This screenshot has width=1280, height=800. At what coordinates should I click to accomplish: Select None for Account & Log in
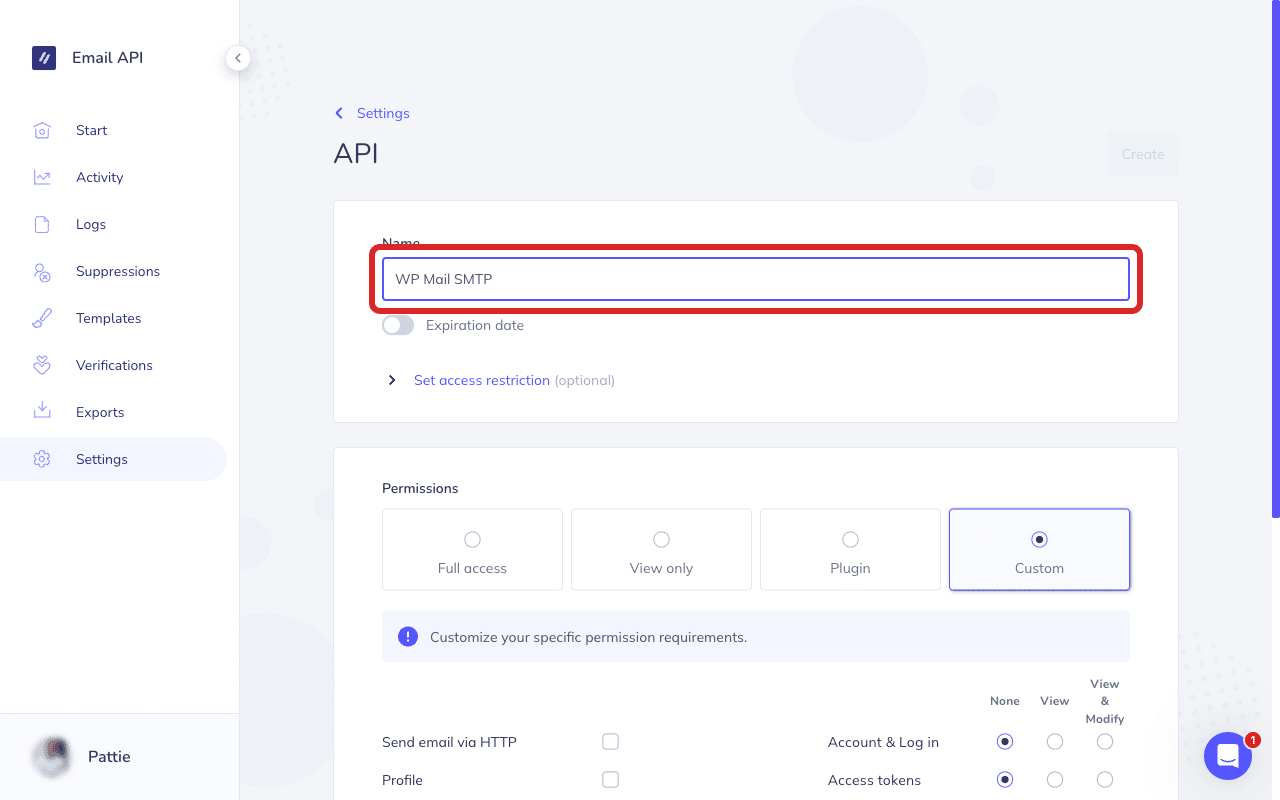coord(1005,742)
